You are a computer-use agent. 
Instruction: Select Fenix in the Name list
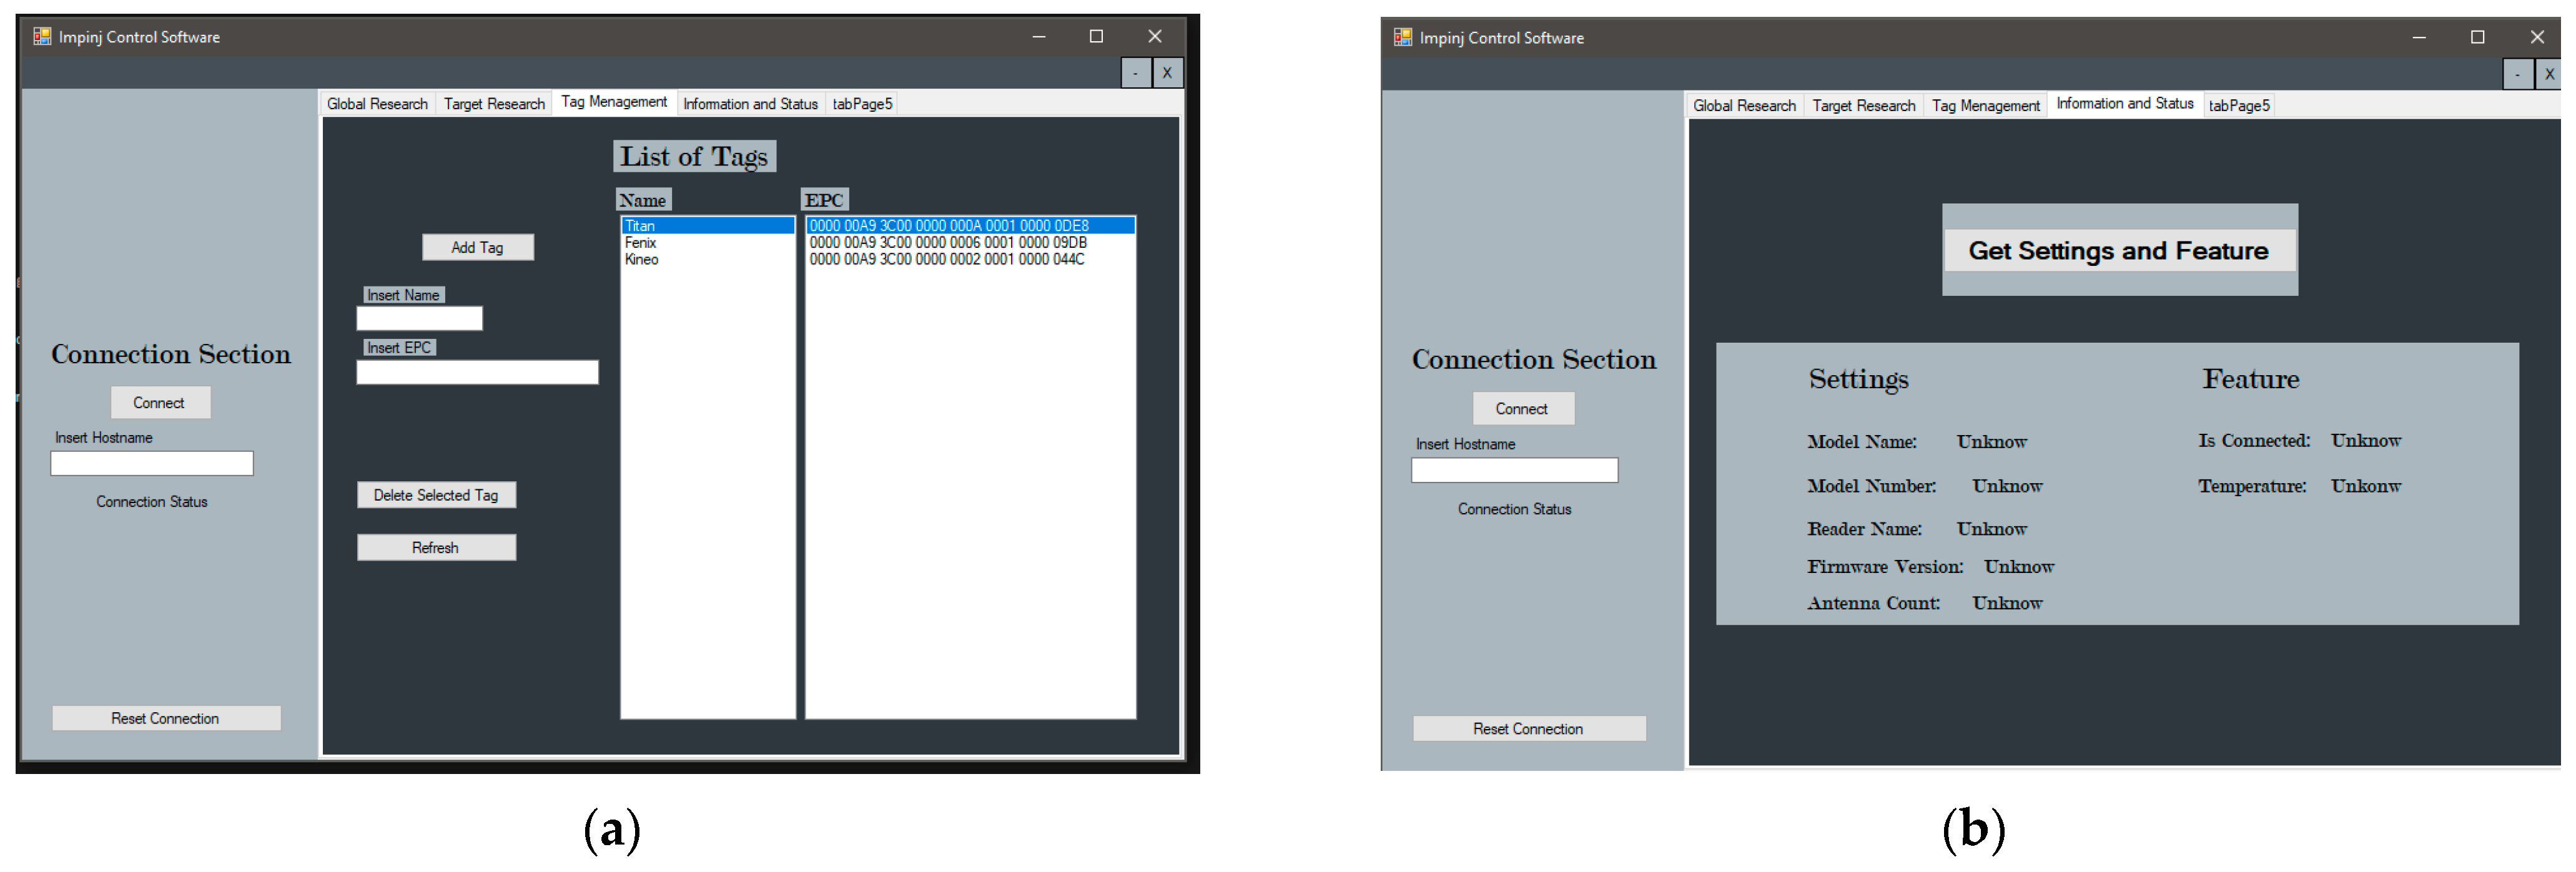(x=641, y=243)
